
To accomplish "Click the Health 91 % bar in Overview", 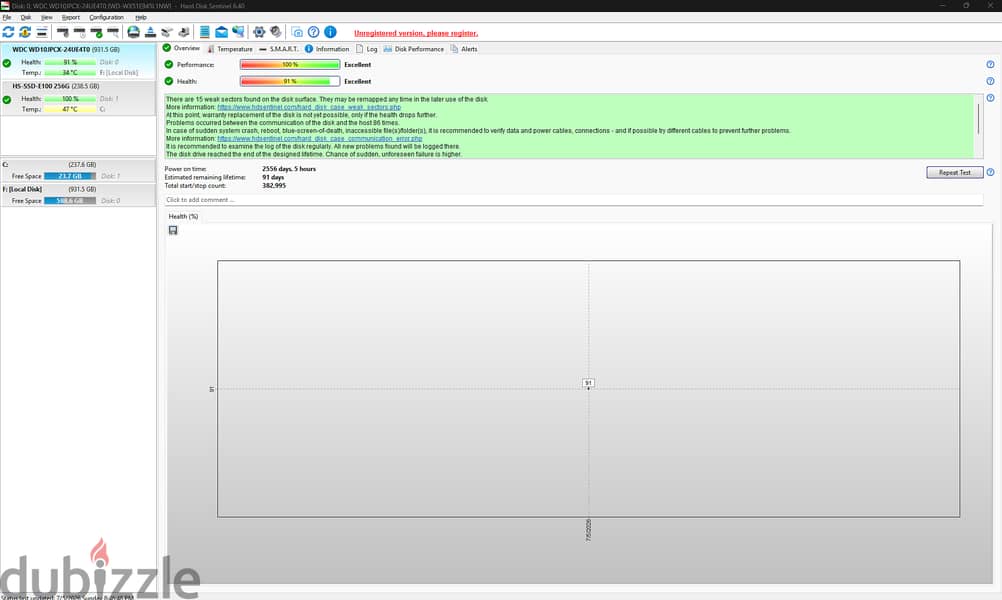I will click(x=290, y=81).
